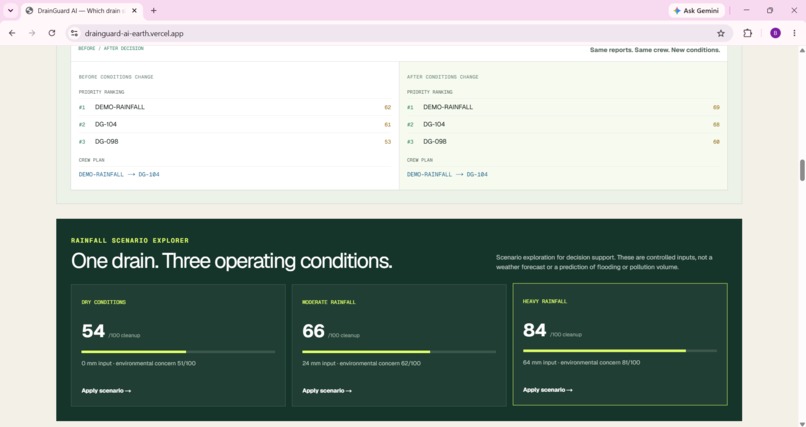Select 'Before / After Decision' header label
806x427 pixels.
coord(111,48)
